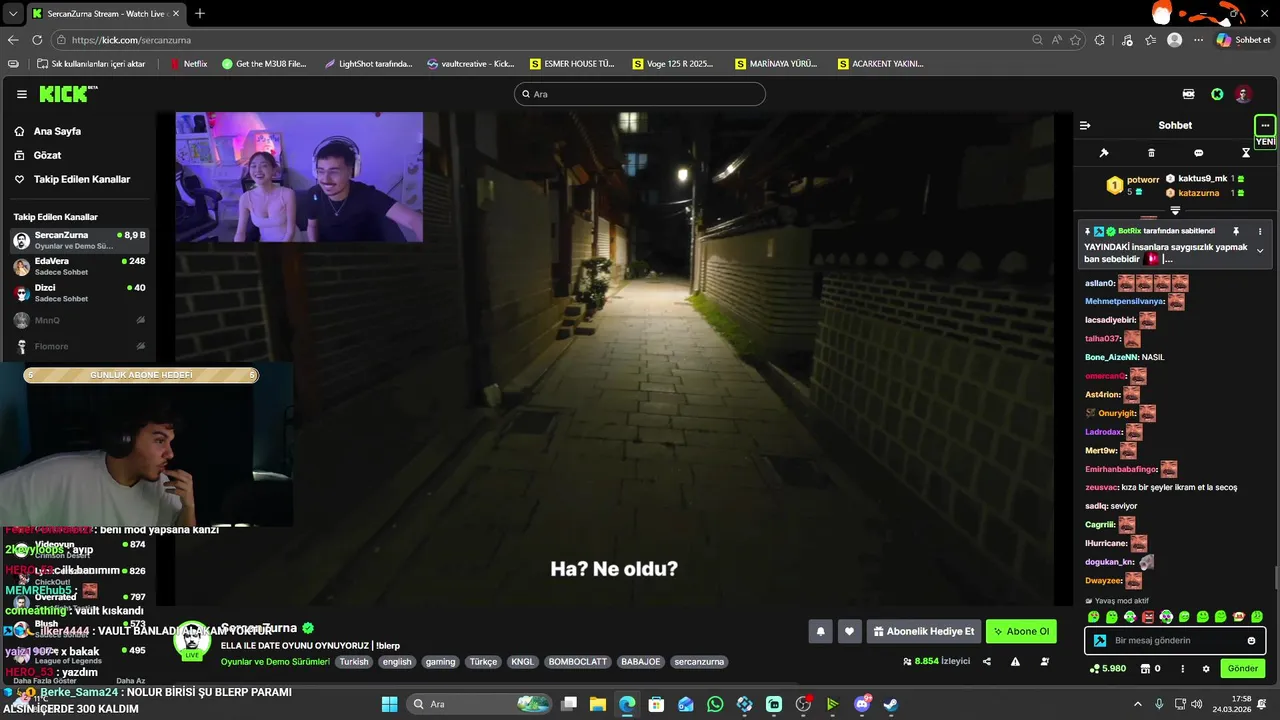Focus the Bir mesaj gönderin input
1280x720 pixels.
(1175, 640)
